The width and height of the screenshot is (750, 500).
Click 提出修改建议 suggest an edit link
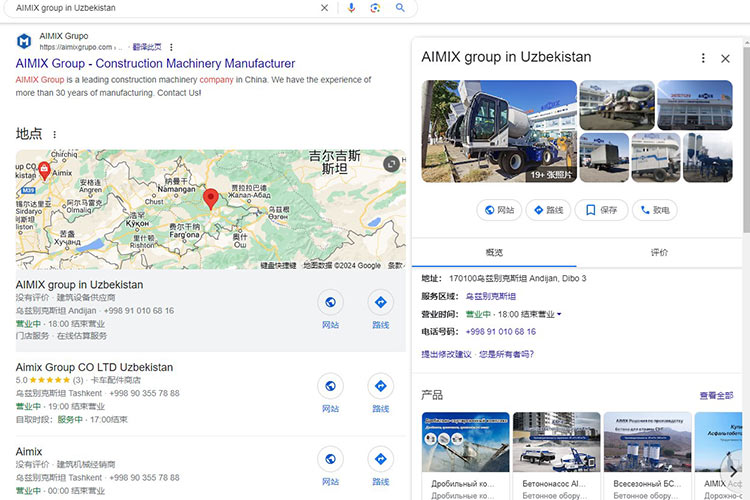tap(446, 354)
